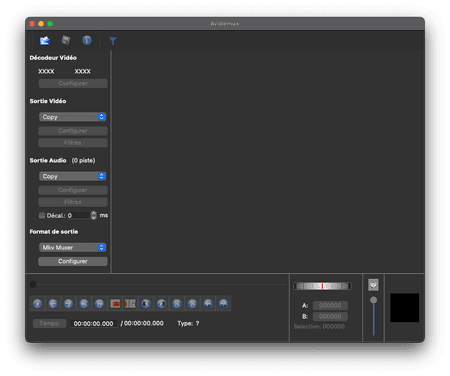Click the black audio meter box

tap(405, 308)
